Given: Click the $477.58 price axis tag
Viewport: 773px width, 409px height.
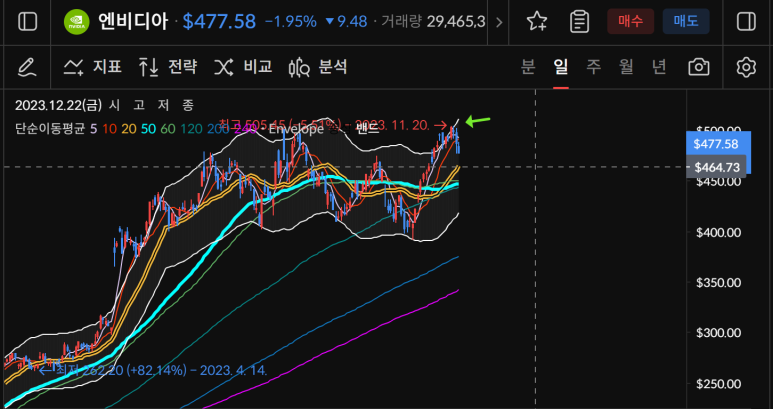Looking at the screenshot, I should point(716,144).
